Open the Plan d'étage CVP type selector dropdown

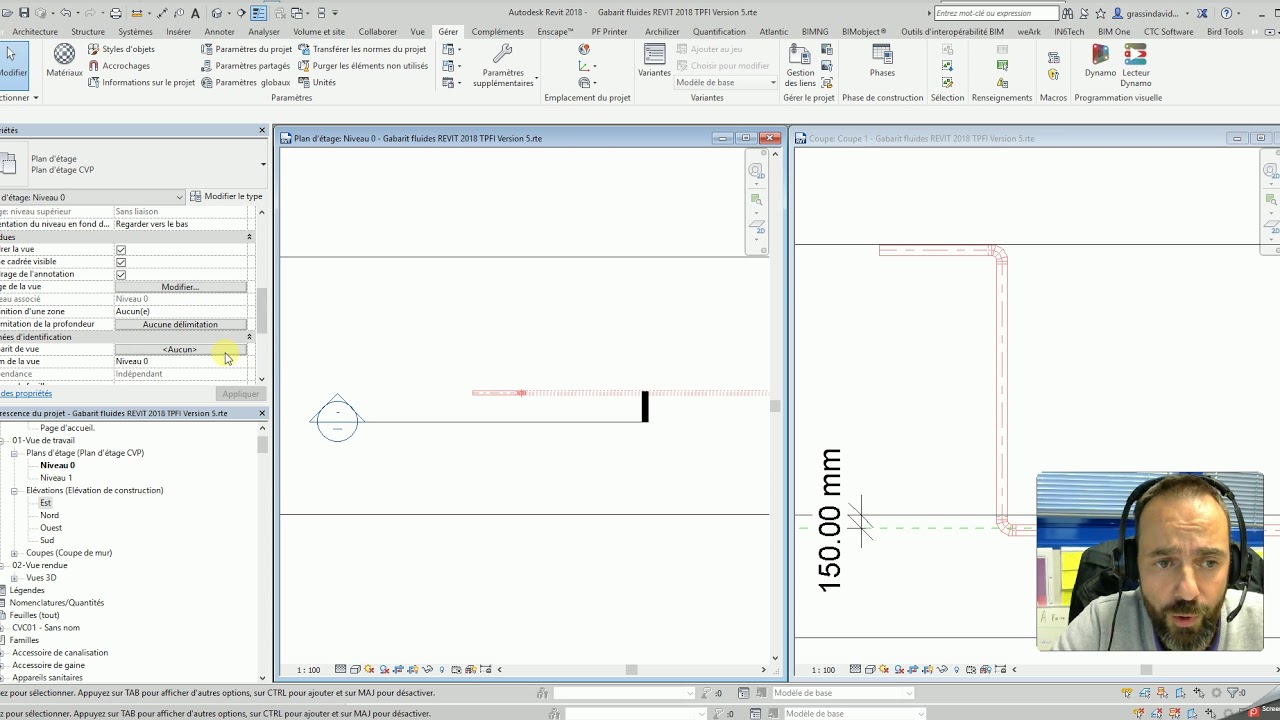263,164
